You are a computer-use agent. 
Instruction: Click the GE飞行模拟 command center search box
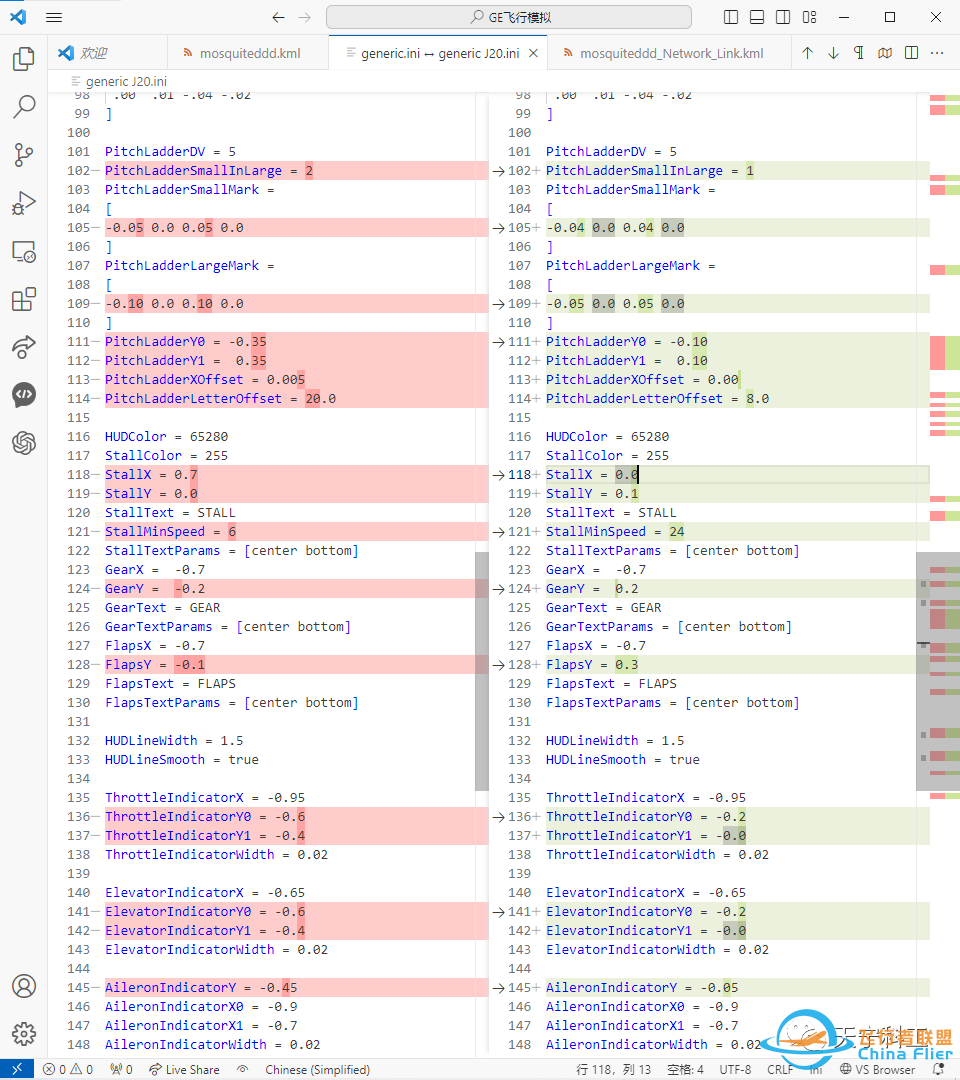(x=509, y=17)
